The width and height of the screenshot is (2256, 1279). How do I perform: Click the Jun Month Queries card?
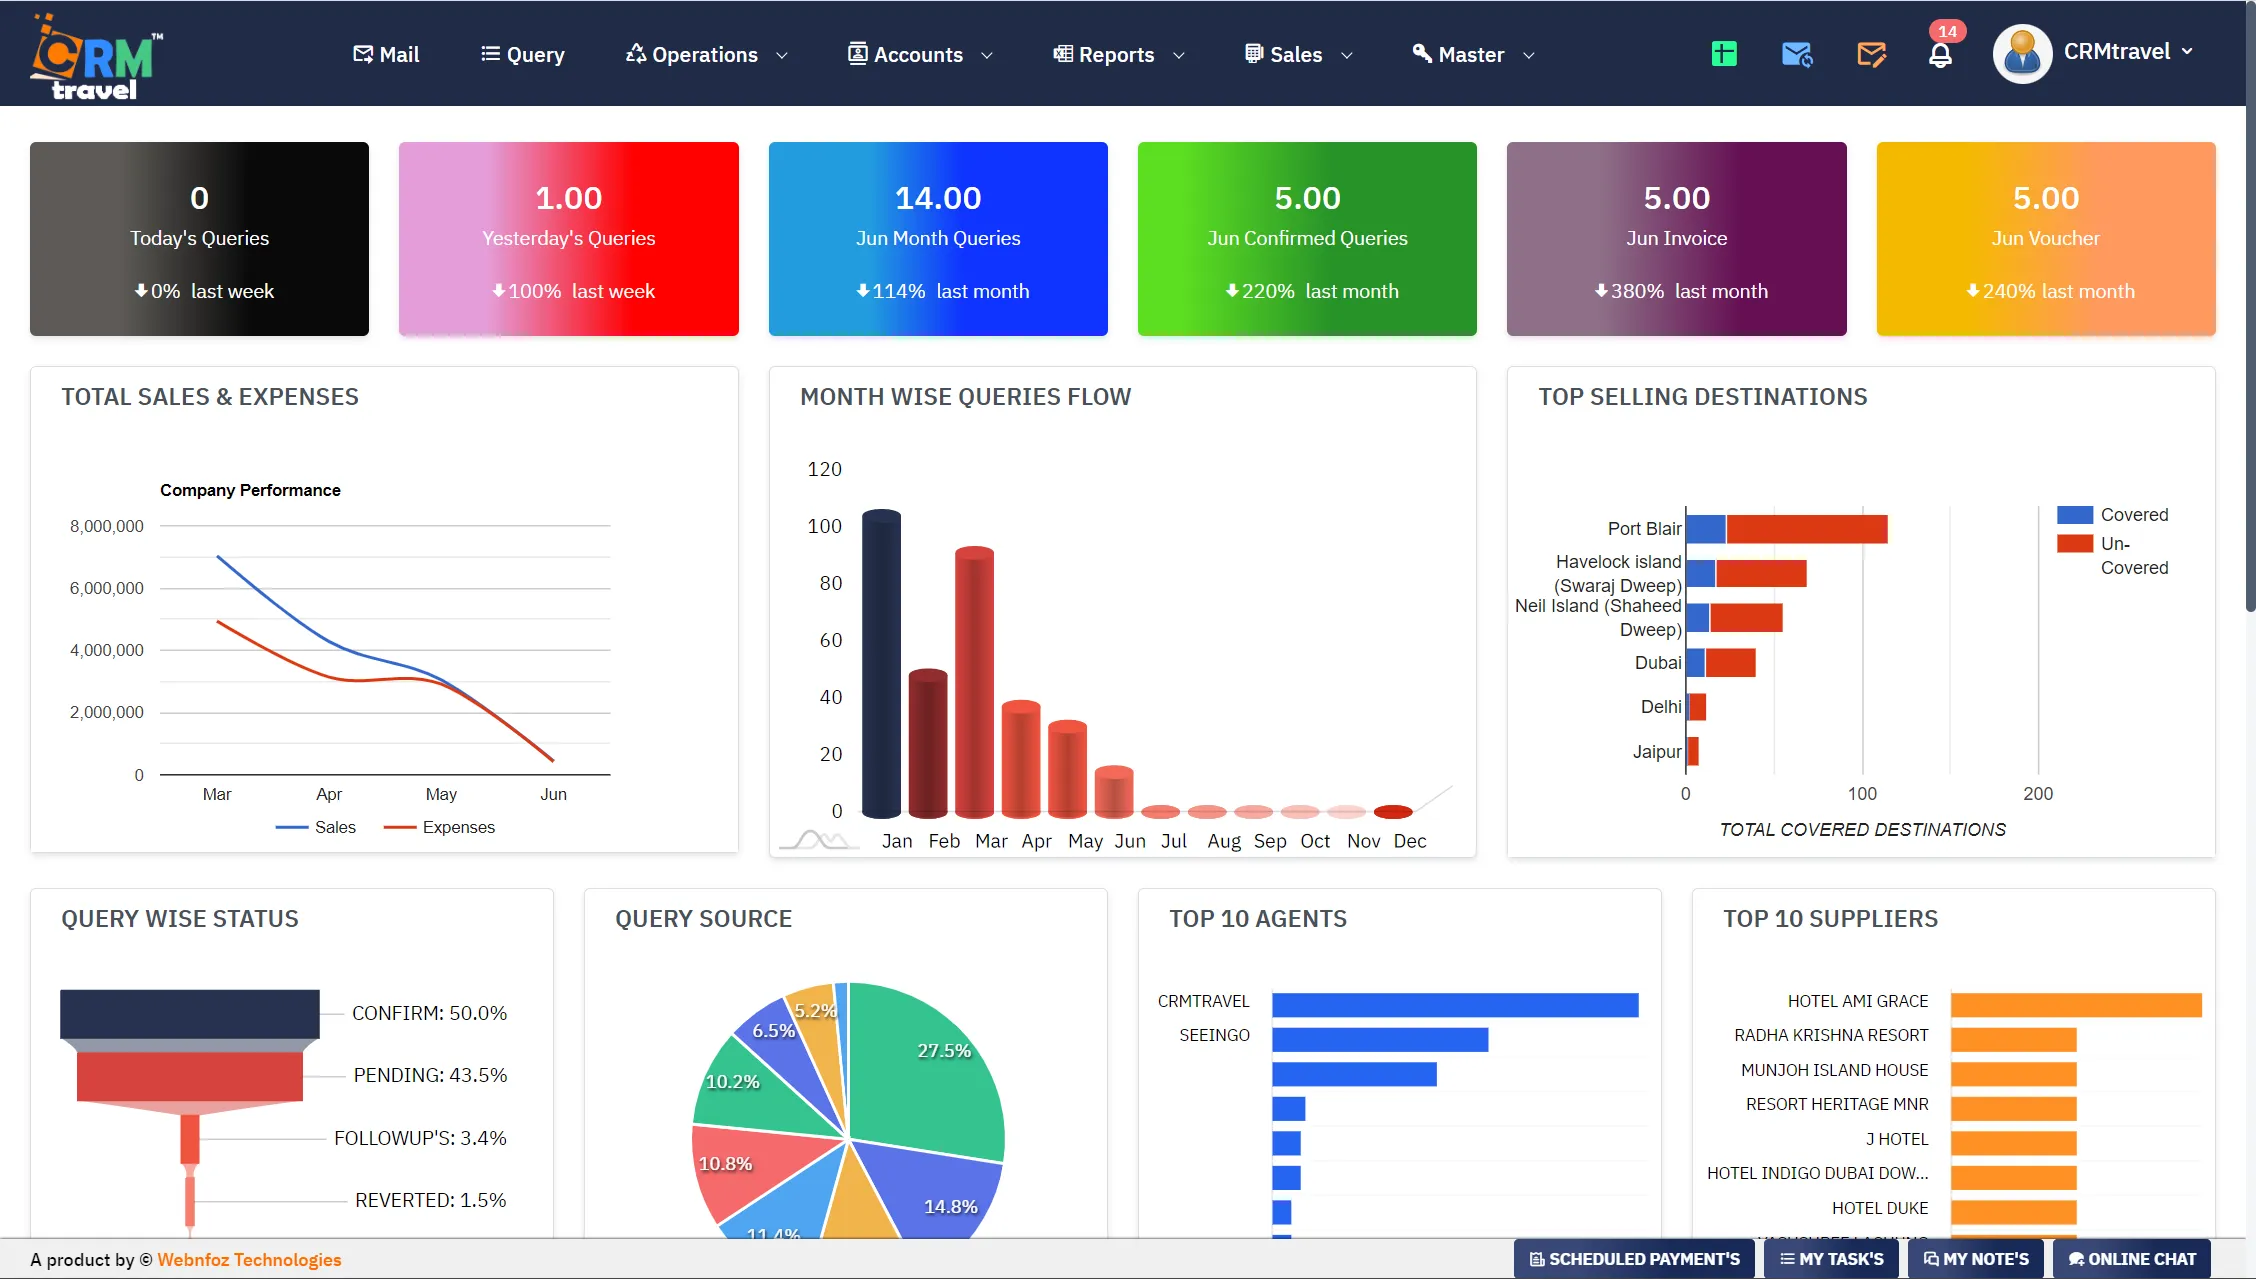(938, 239)
